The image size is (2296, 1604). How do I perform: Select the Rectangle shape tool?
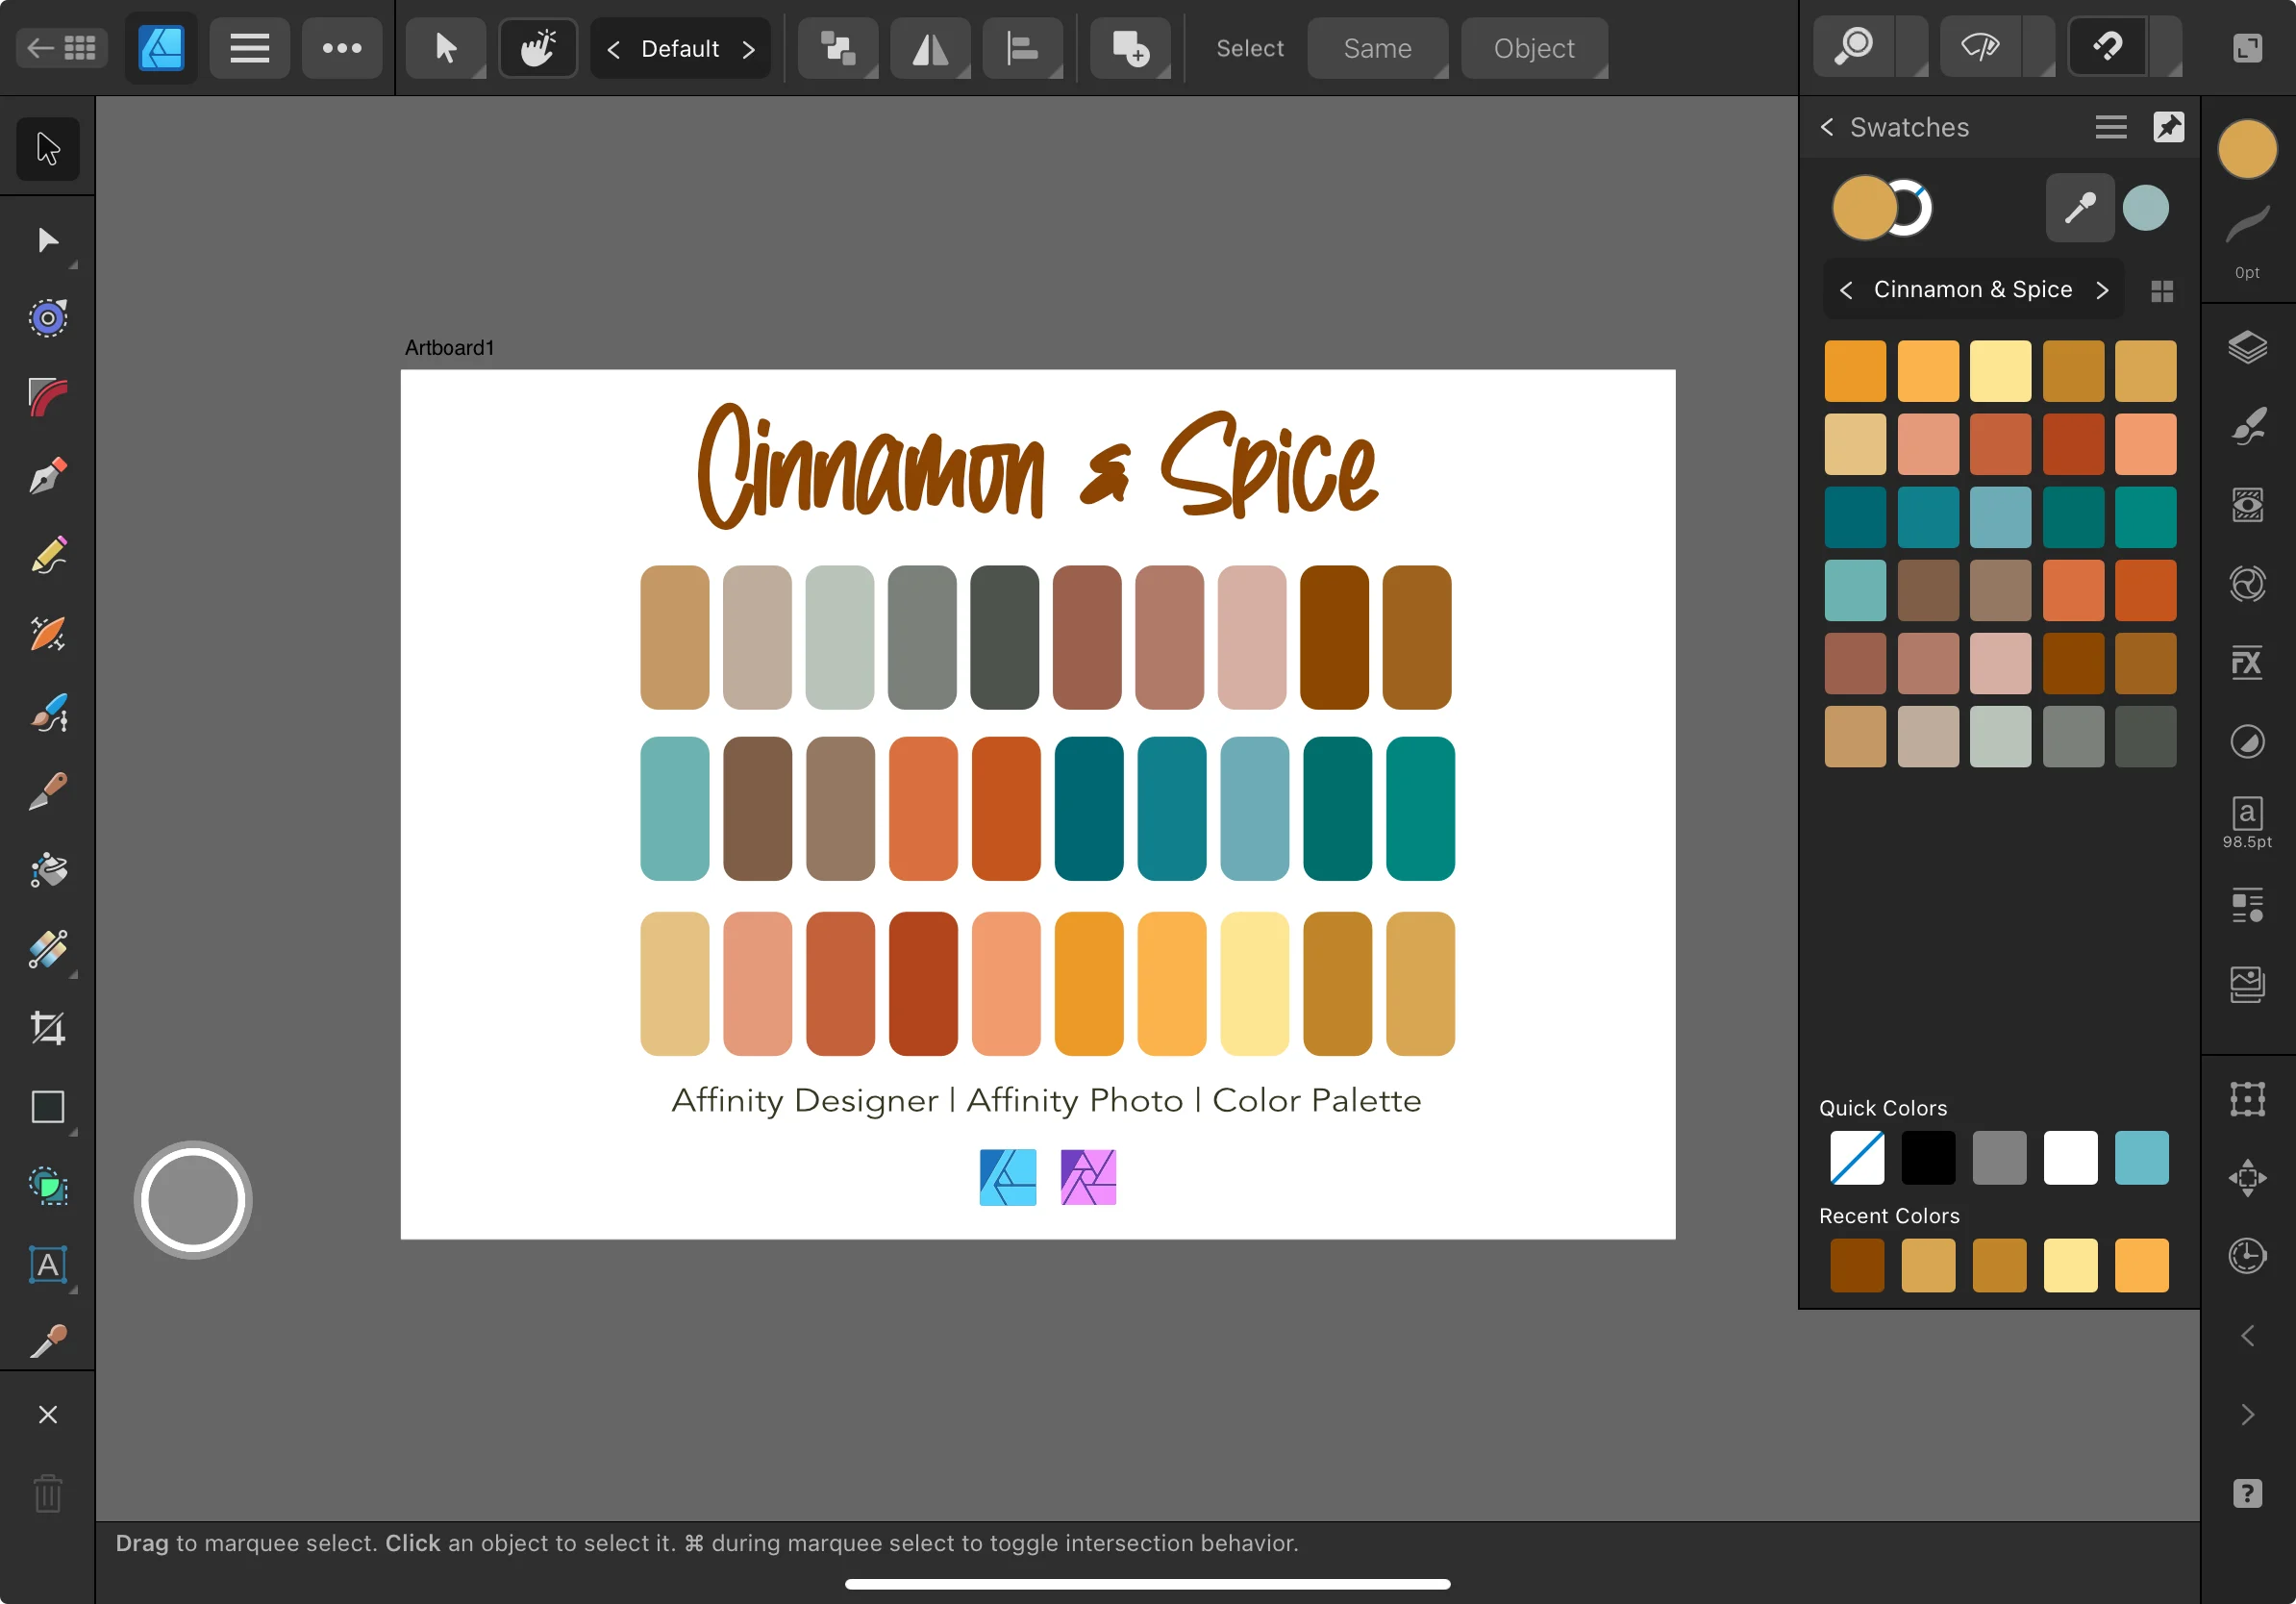click(47, 1108)
